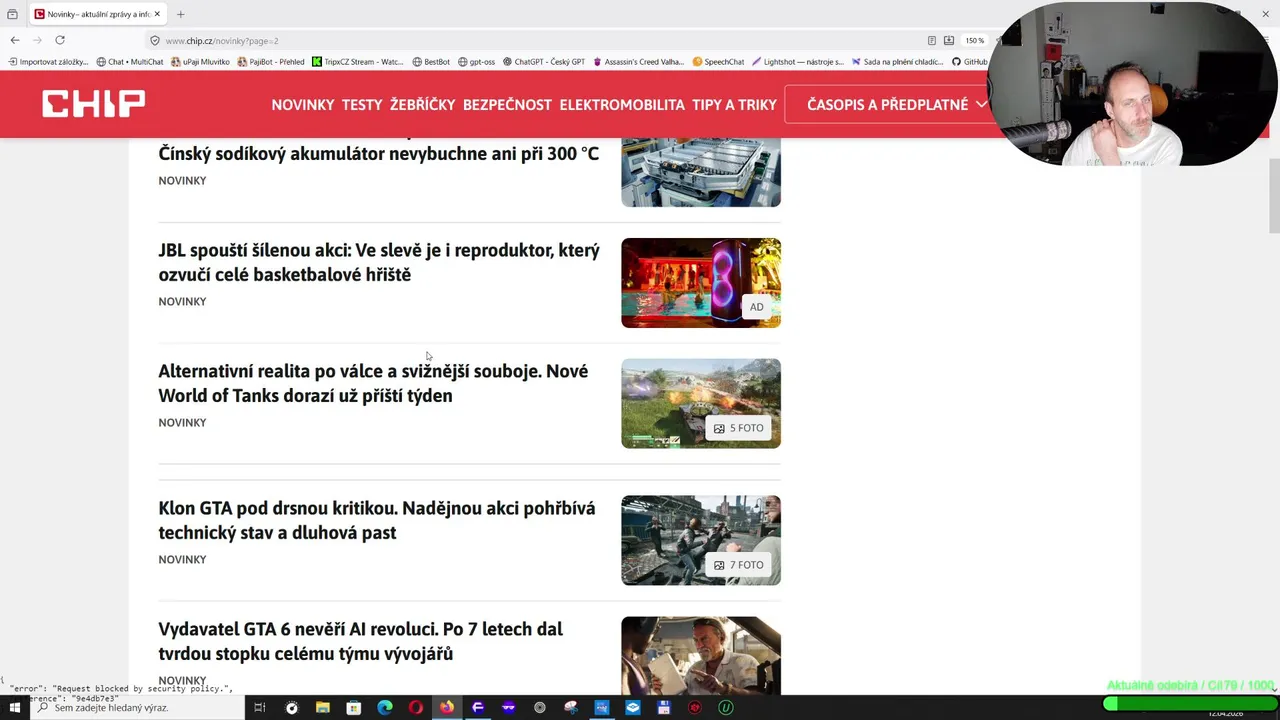
Task: Open Importovat záložky bookmark
Action: [48, 62]
